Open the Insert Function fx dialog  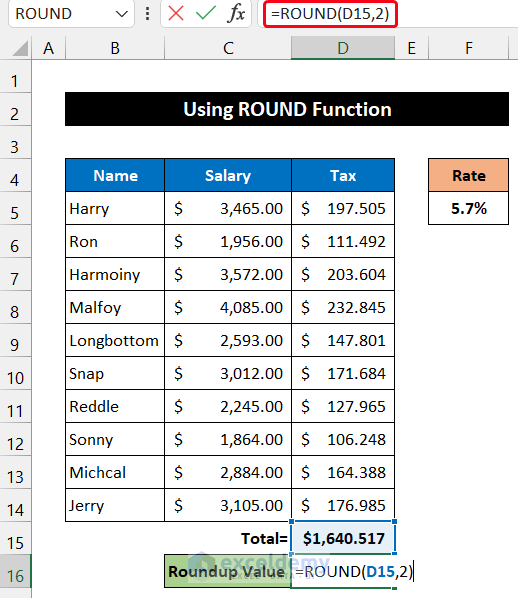pos(236,14)
